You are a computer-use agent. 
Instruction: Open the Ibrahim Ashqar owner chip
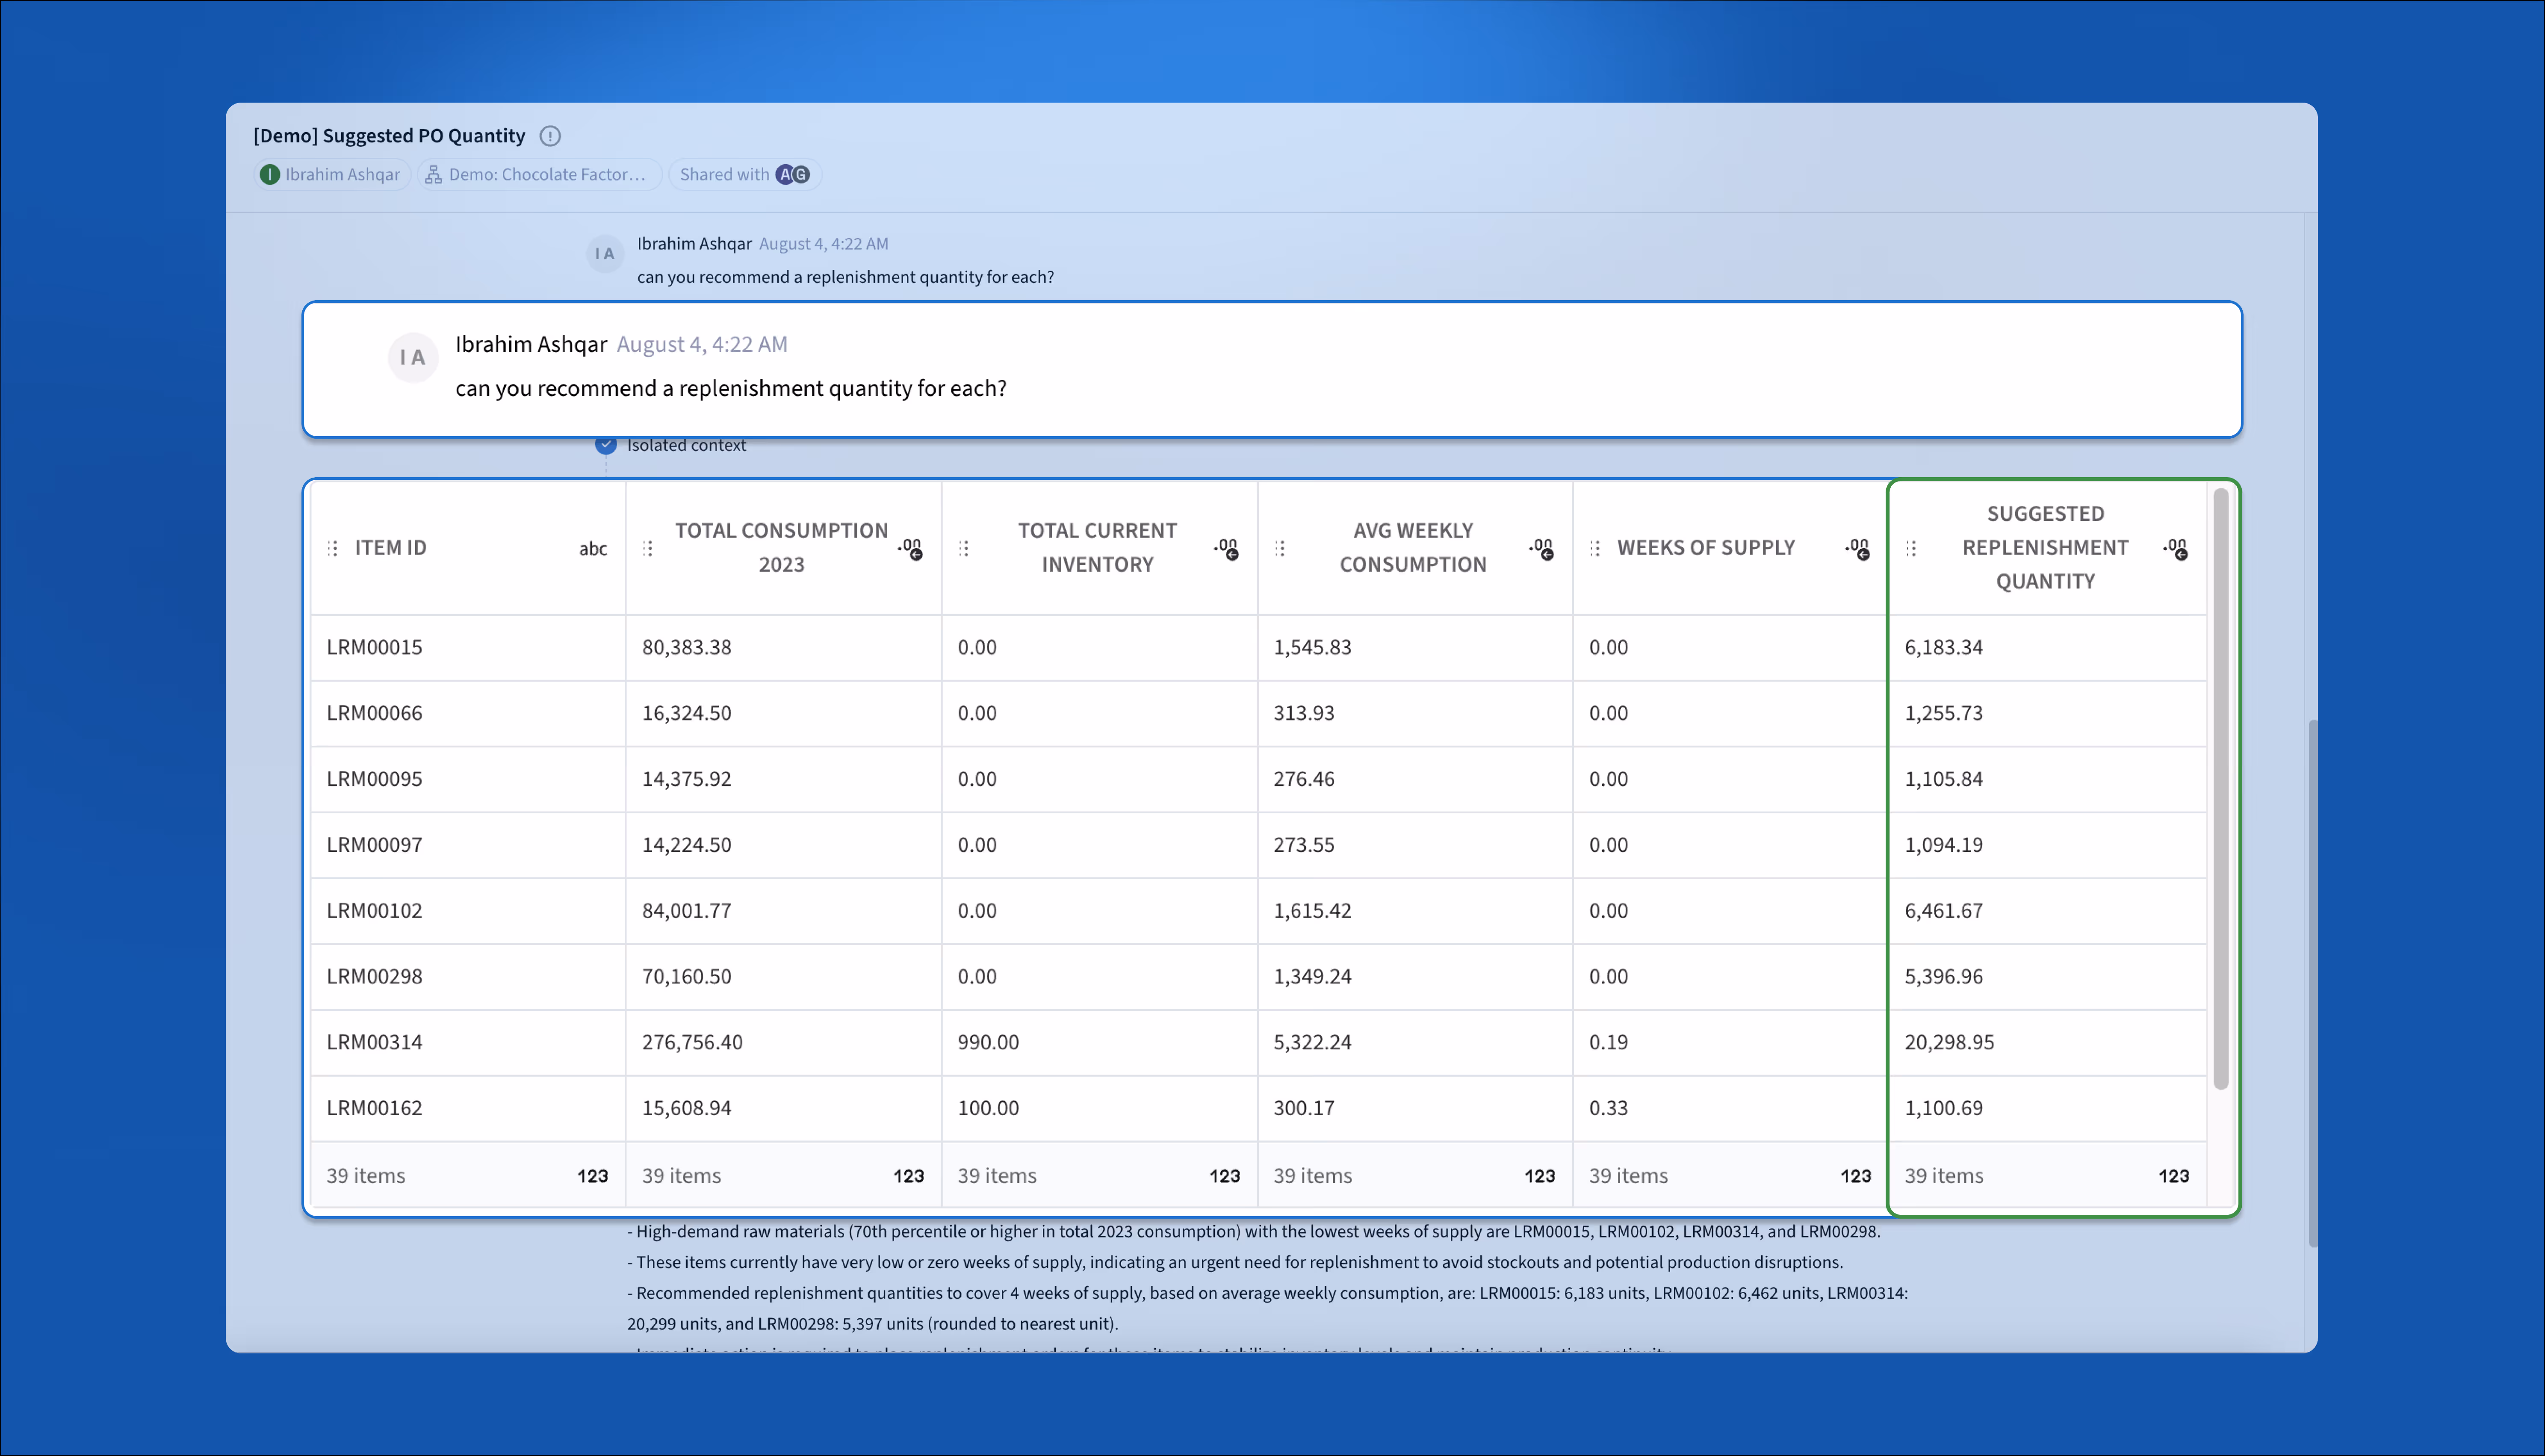(x=331, y=174)
